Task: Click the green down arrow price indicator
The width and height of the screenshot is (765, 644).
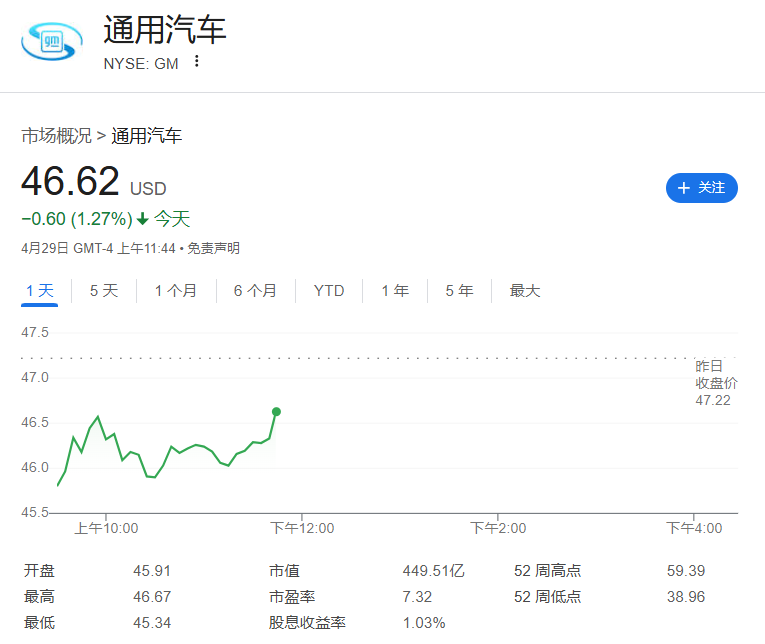Action: pos(142,219)
